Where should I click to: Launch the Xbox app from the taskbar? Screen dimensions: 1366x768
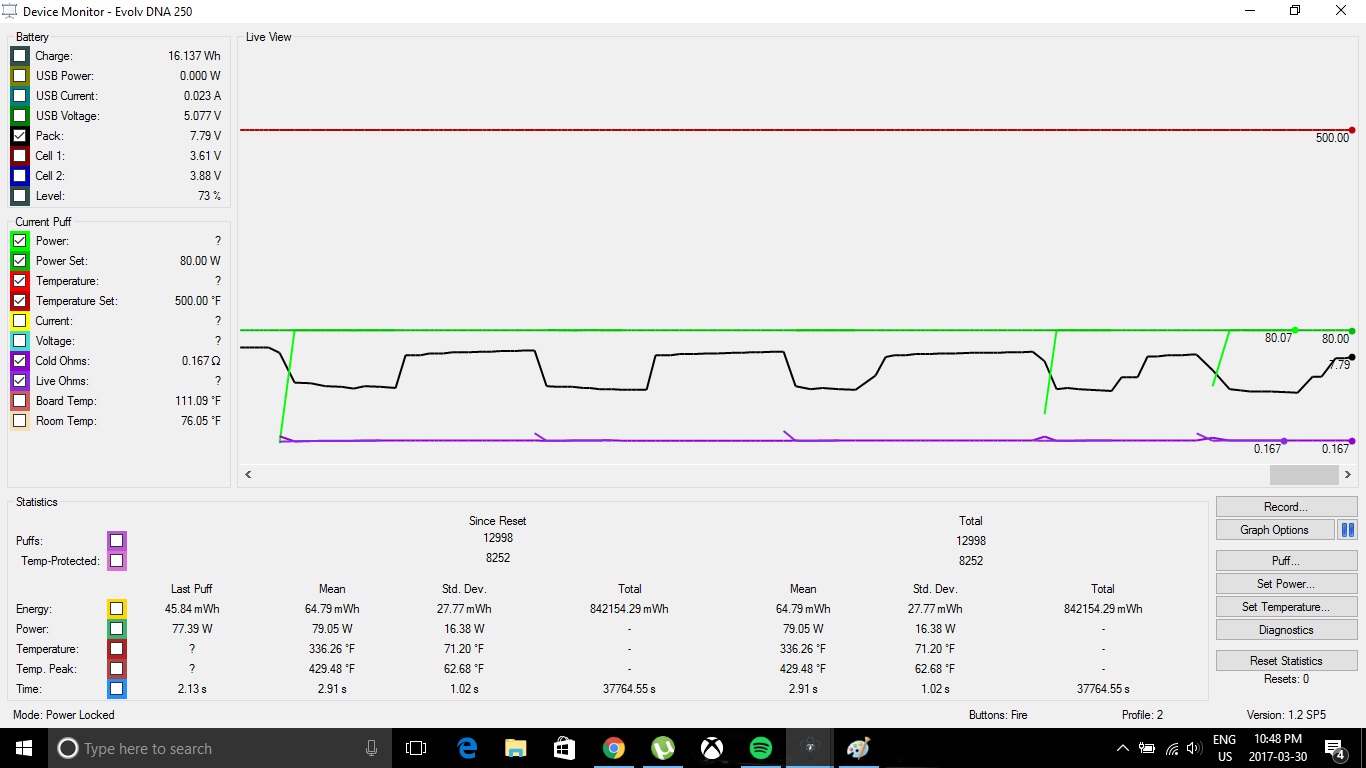(x=711, y=748)
